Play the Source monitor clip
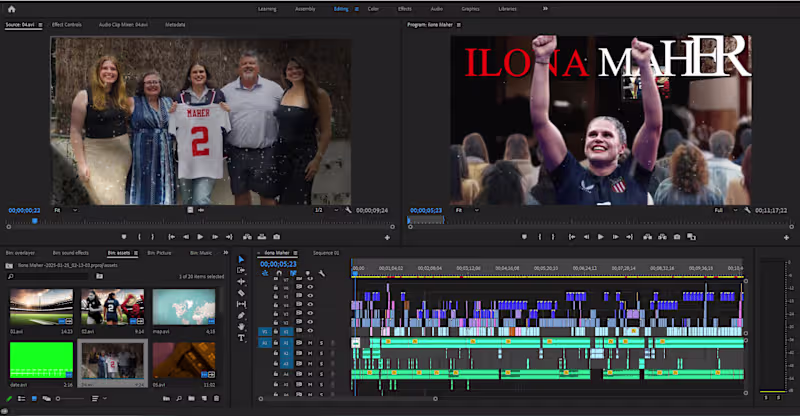Image resolution: width=800 pixels, height=416 pixels. tap(200, 237)
